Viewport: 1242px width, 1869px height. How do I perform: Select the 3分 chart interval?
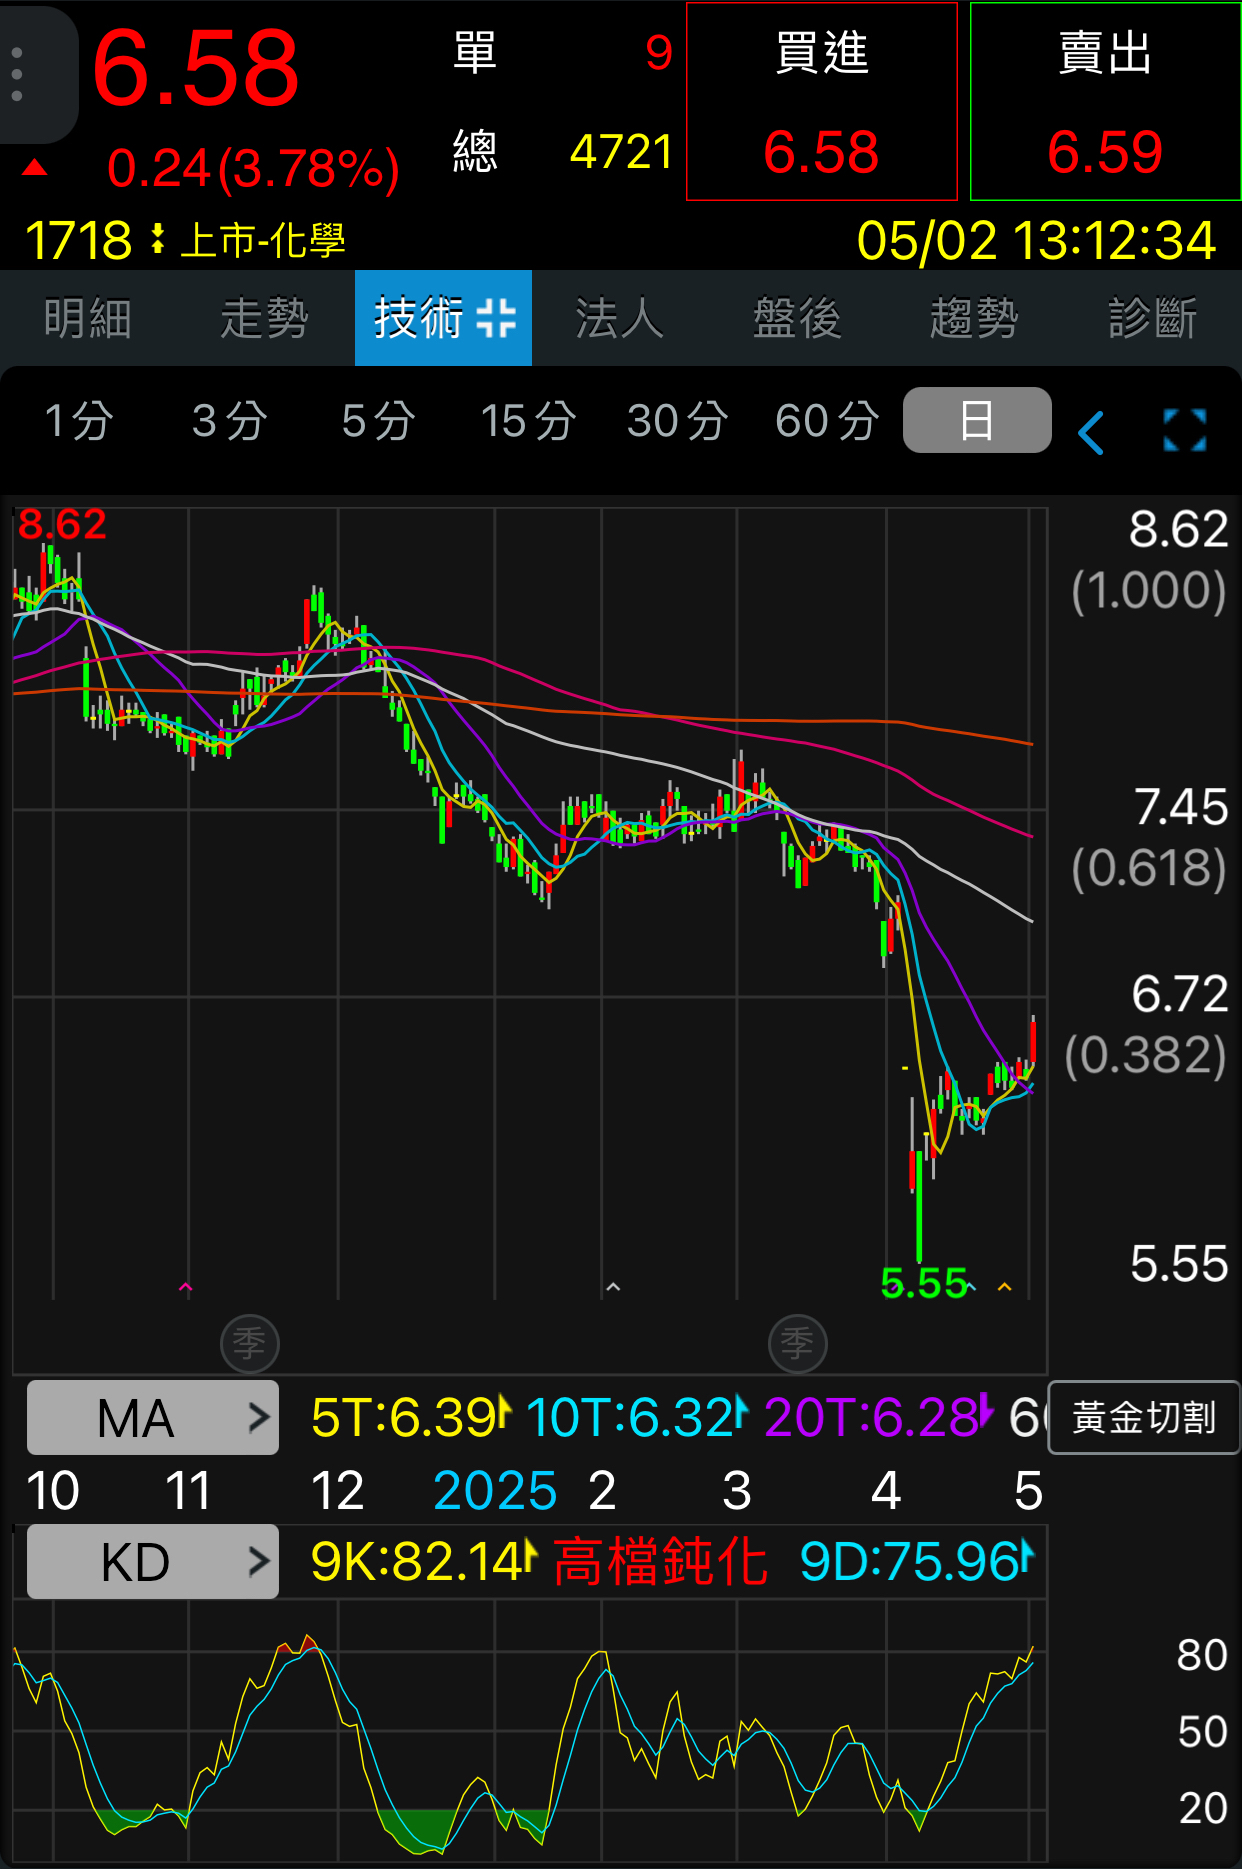[x=229, y=421]
